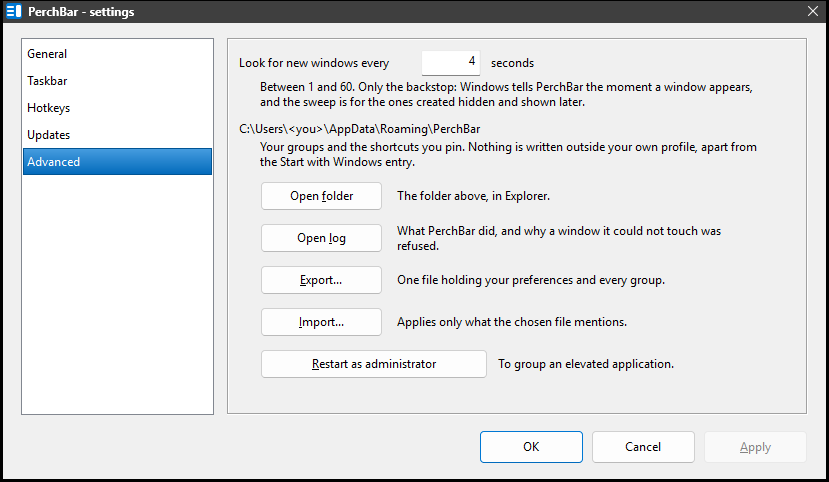Click the 'PerchBar - settings' window title
This screenshot has width=829, height=482.
pyautogui.click(x=81, y=12)
